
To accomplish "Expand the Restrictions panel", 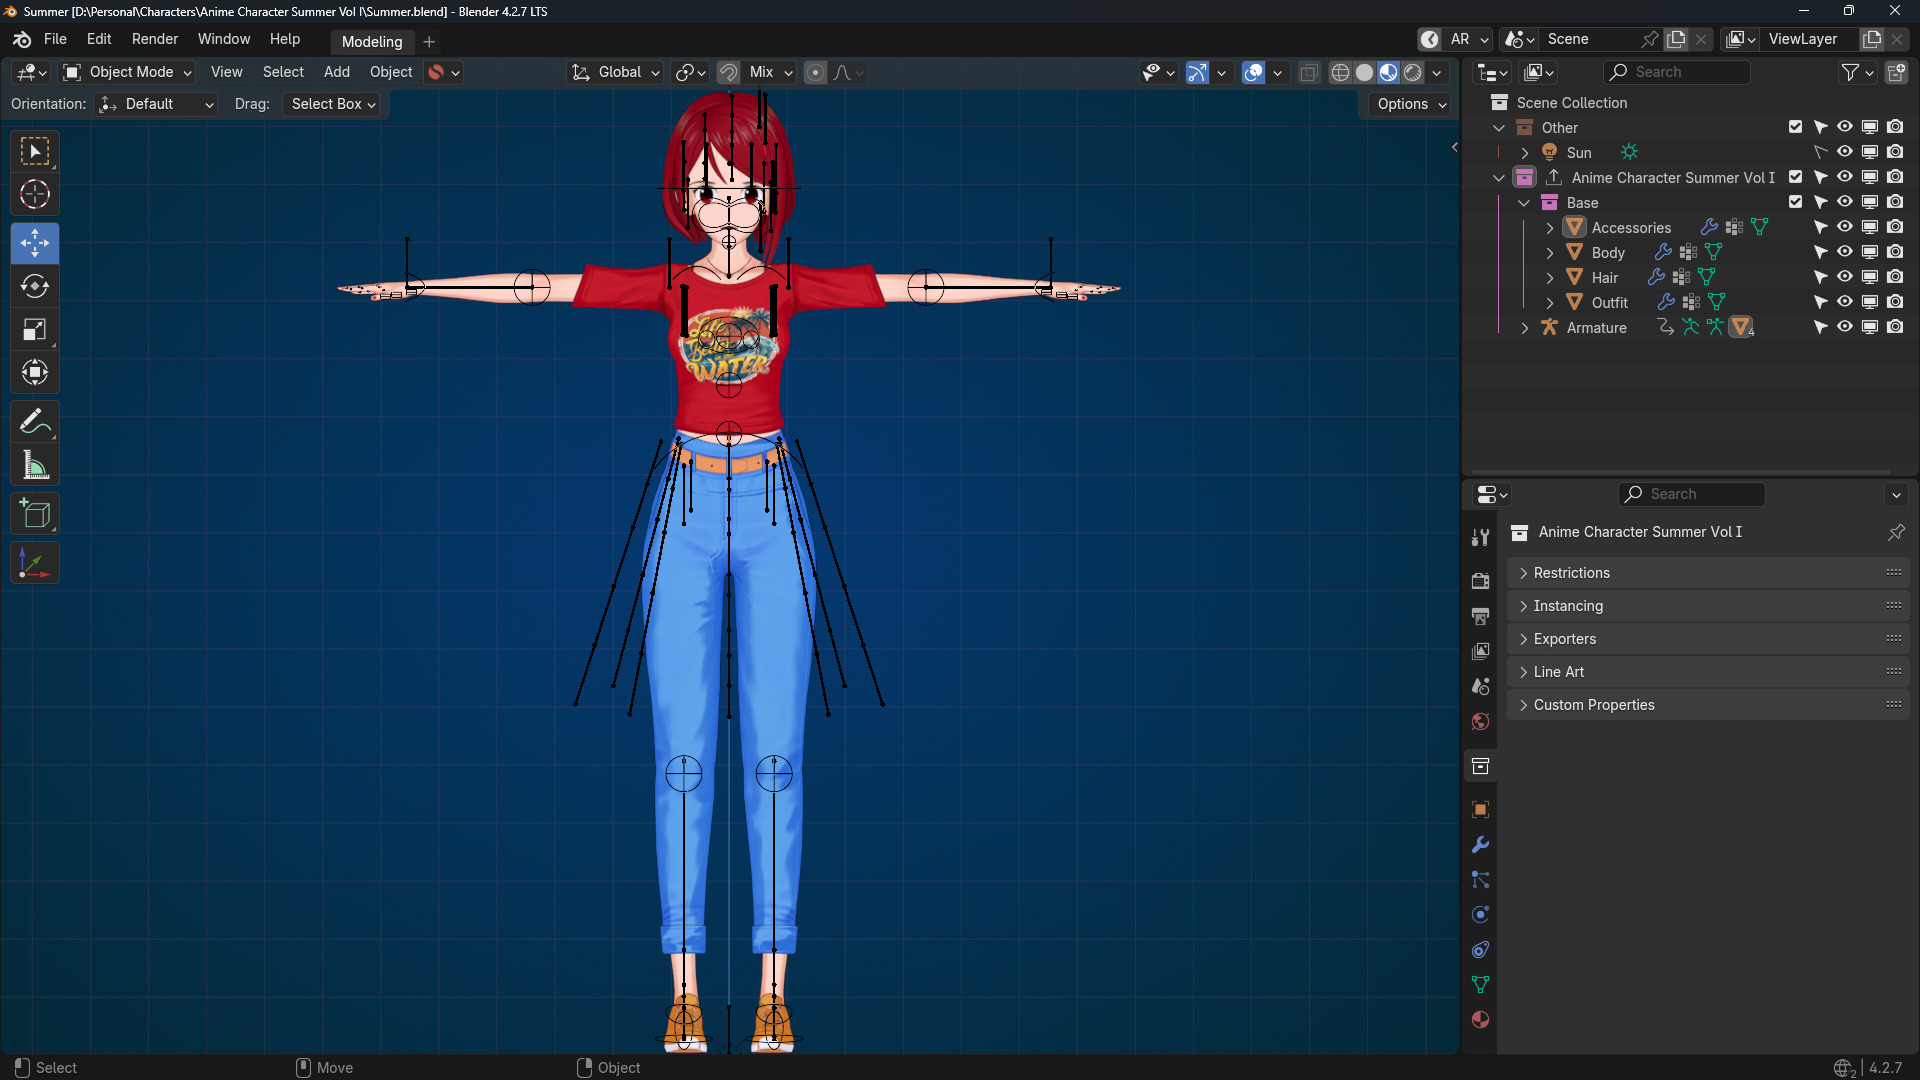I will 1708,573.
